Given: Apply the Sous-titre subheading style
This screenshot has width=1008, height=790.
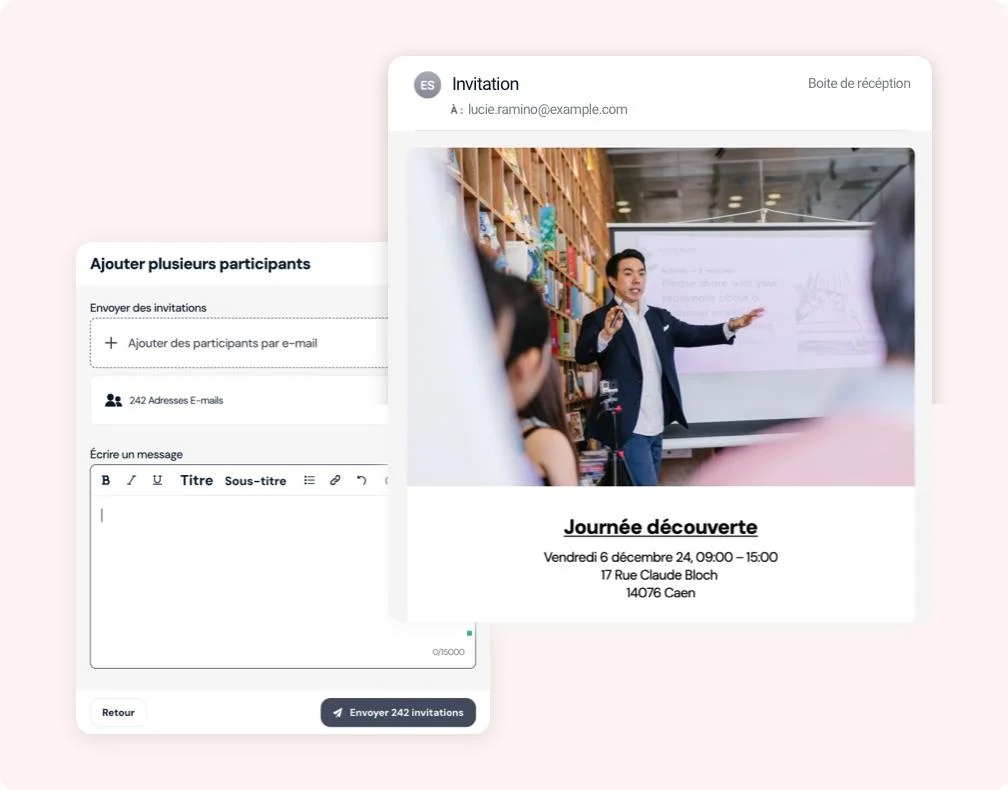Looking at the screenshot, I should click(255, 481).
